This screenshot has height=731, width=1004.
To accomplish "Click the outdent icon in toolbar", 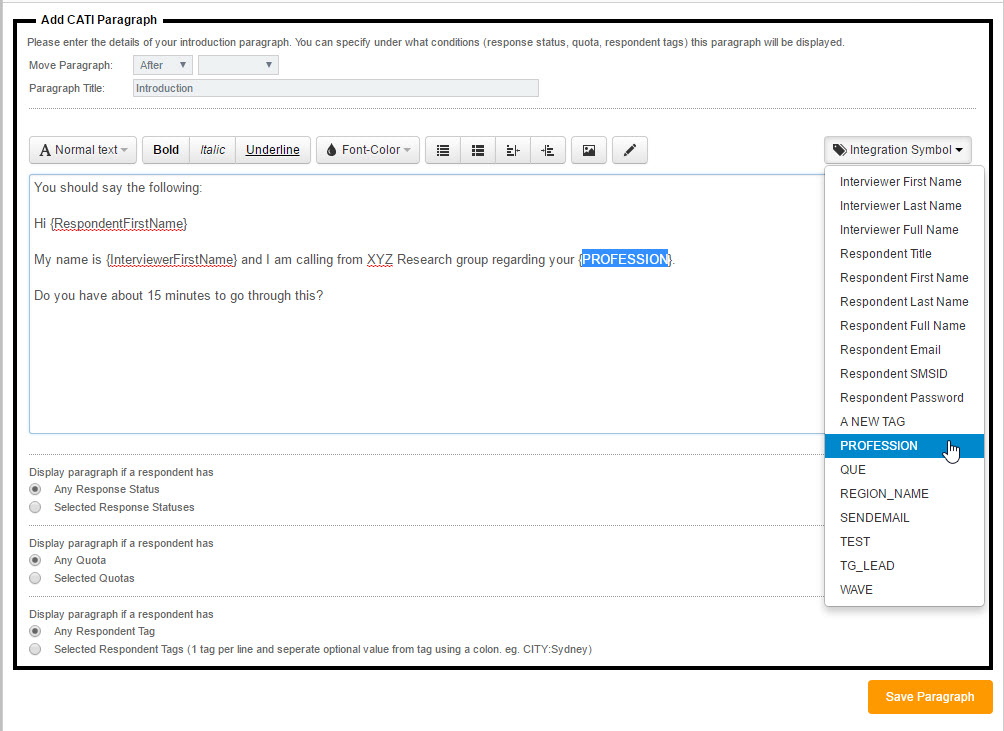I will [513, 150].
